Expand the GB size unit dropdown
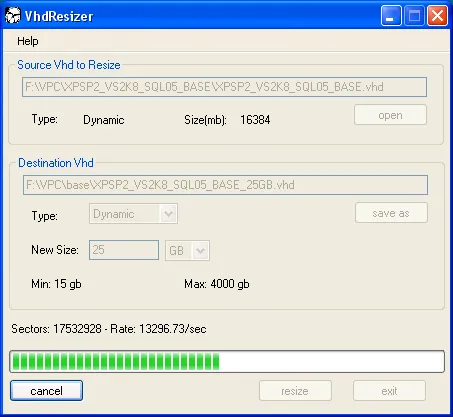453x417 pixels. (187, 250)
